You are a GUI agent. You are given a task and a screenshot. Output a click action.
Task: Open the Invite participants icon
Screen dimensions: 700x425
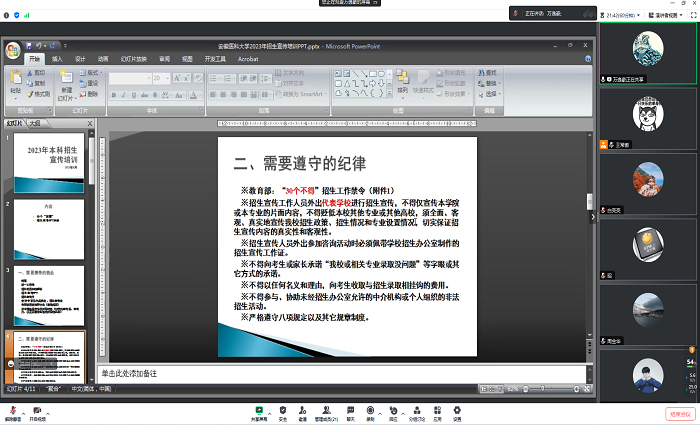point(305,410)
